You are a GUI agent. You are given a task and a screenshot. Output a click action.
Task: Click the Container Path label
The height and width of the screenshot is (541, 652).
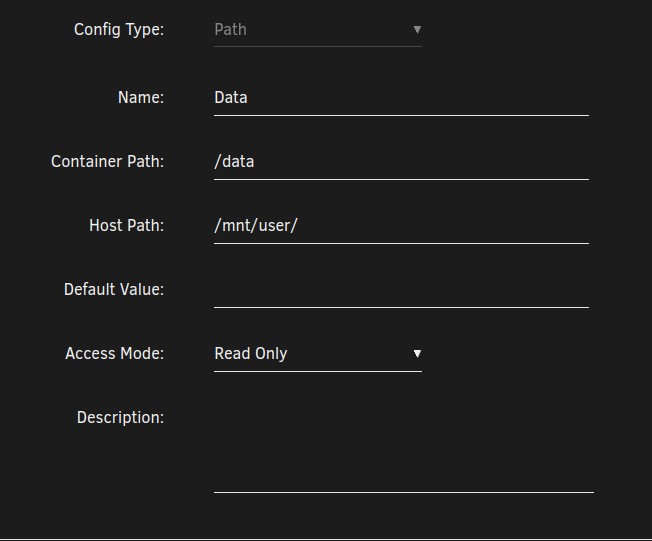[107, 162]
